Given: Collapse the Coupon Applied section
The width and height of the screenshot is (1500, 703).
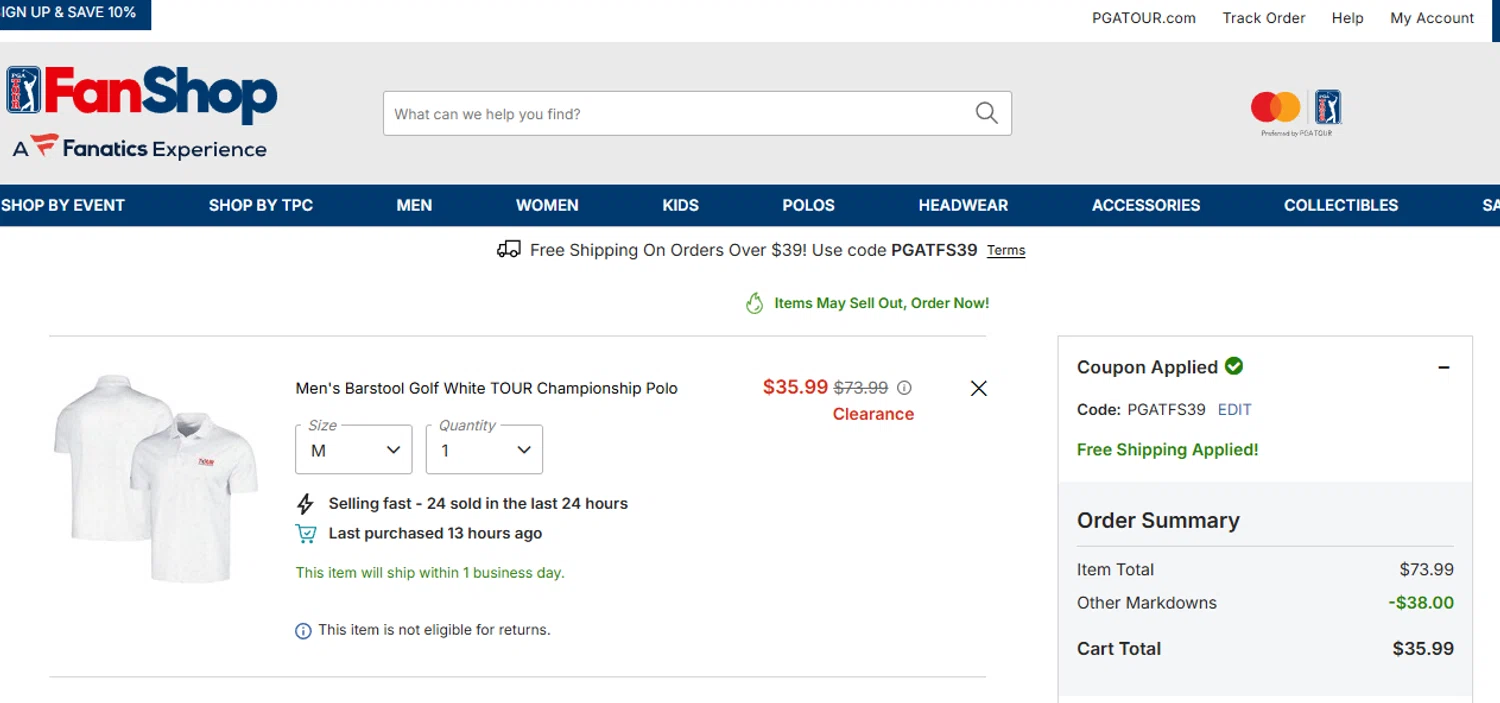Looking at the screenshot, I should (1444, 368).
